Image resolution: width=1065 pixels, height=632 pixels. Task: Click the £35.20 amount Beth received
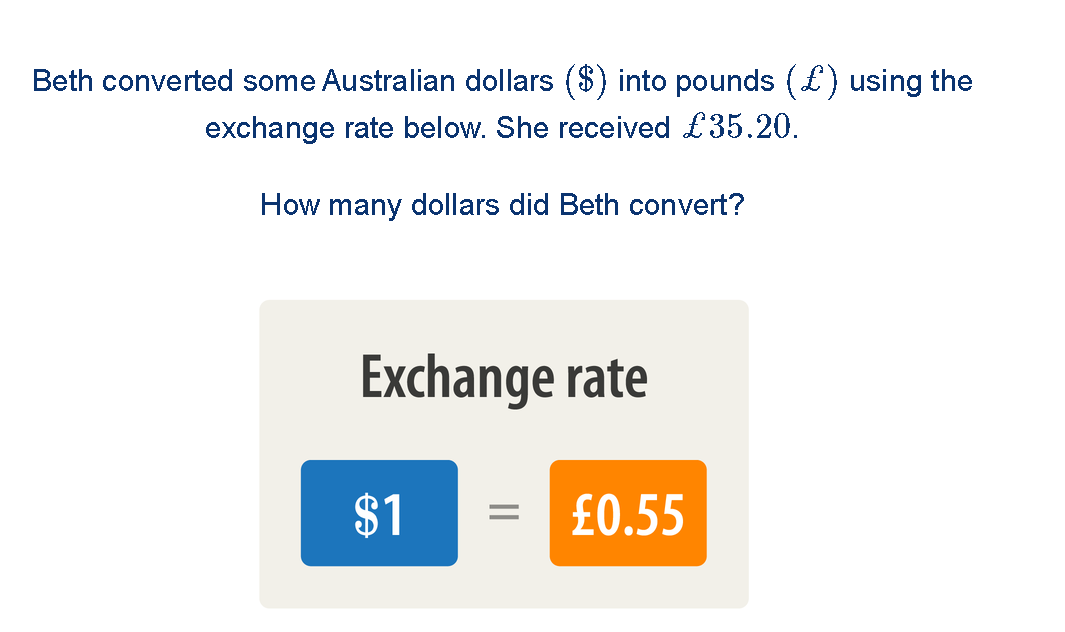tap(735, 128)
